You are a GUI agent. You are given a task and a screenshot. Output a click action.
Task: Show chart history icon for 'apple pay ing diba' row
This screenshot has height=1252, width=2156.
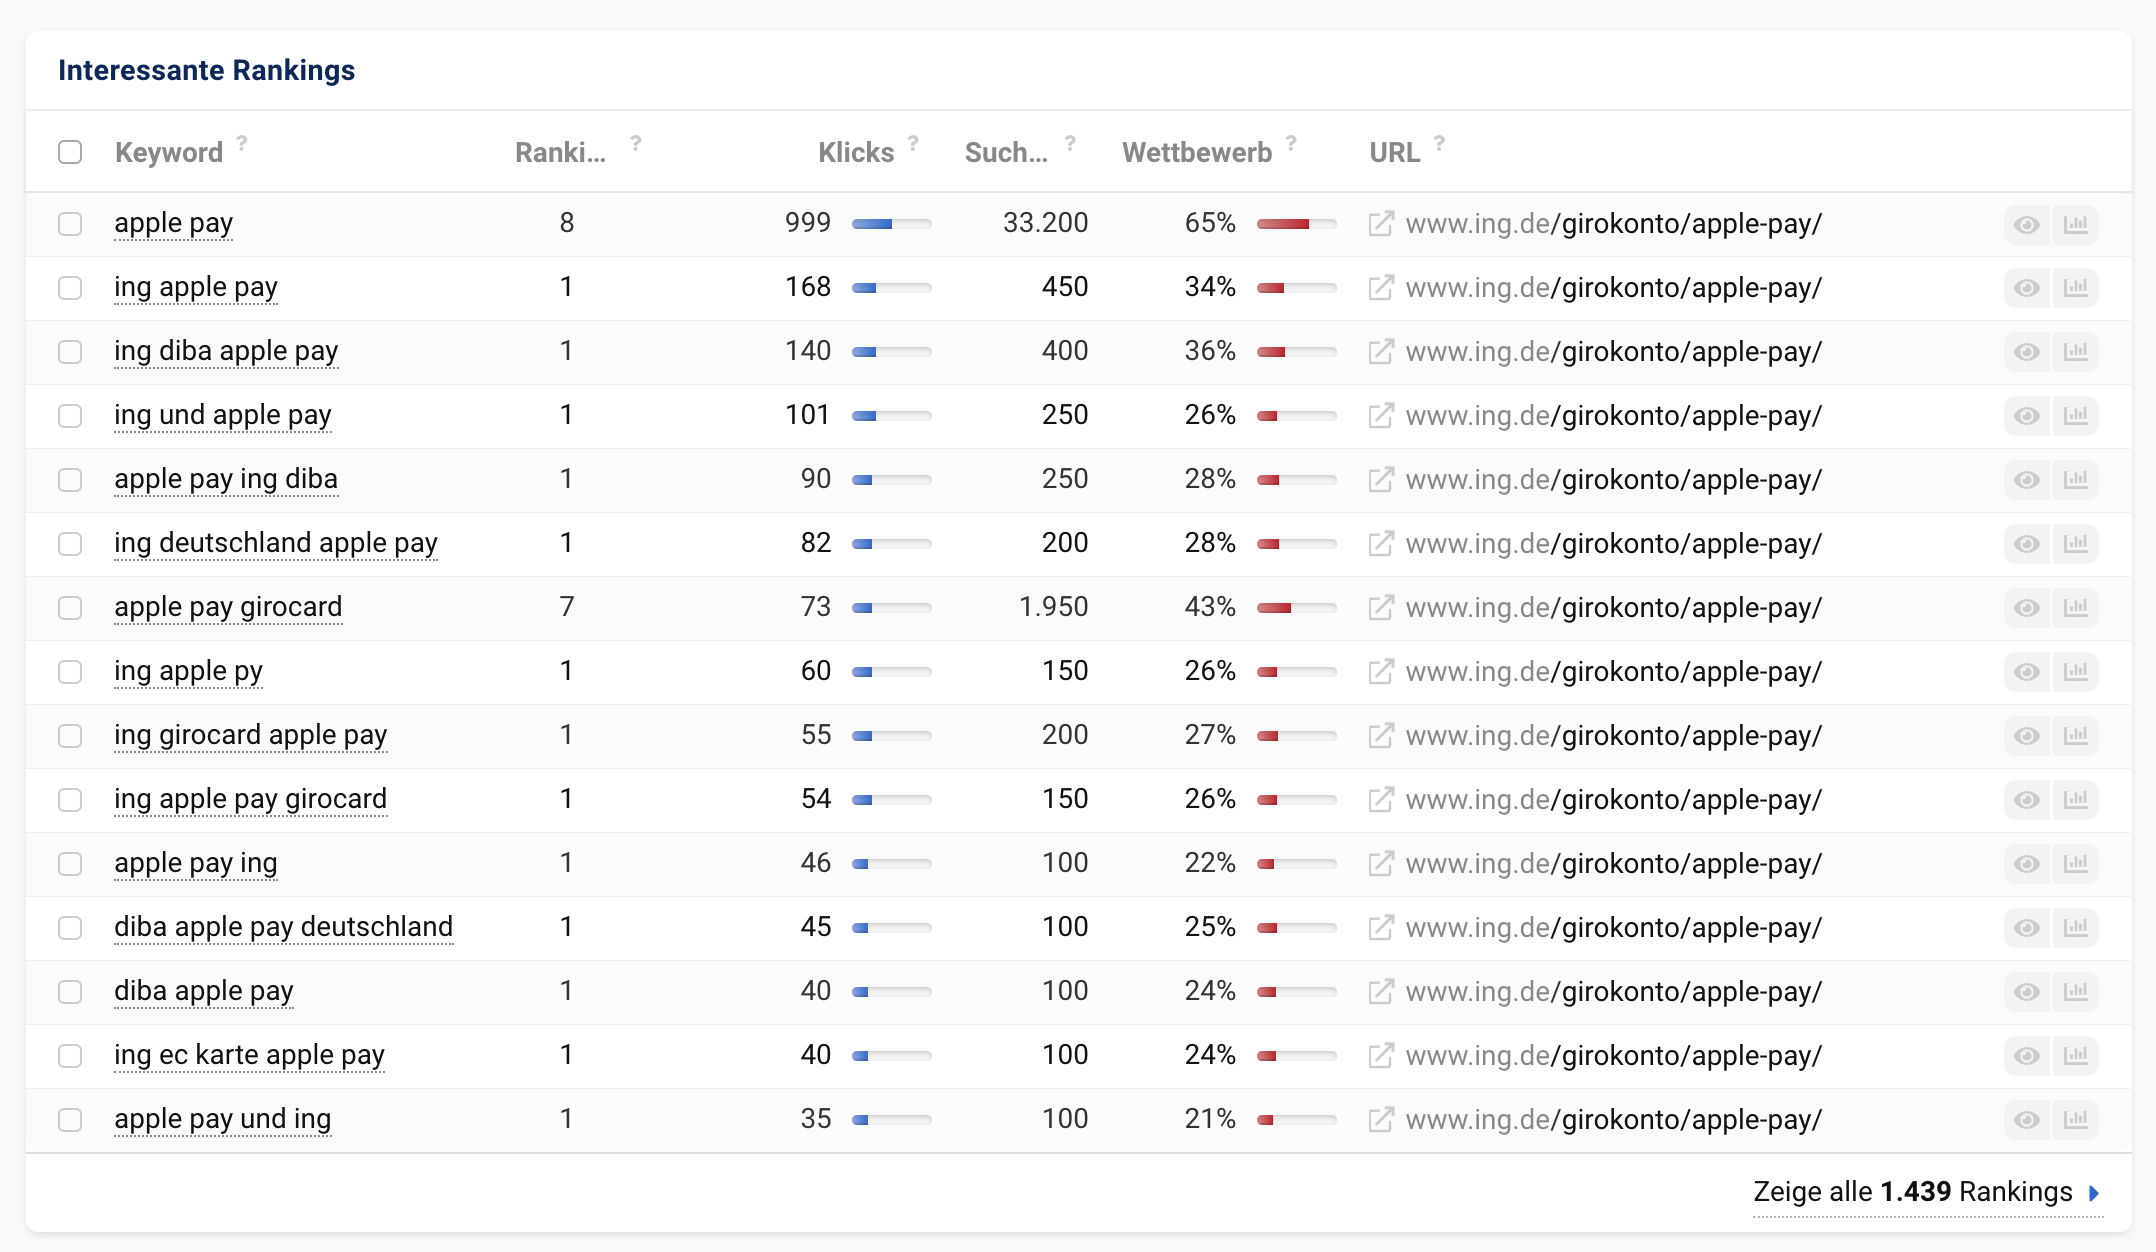point(2076,480)
